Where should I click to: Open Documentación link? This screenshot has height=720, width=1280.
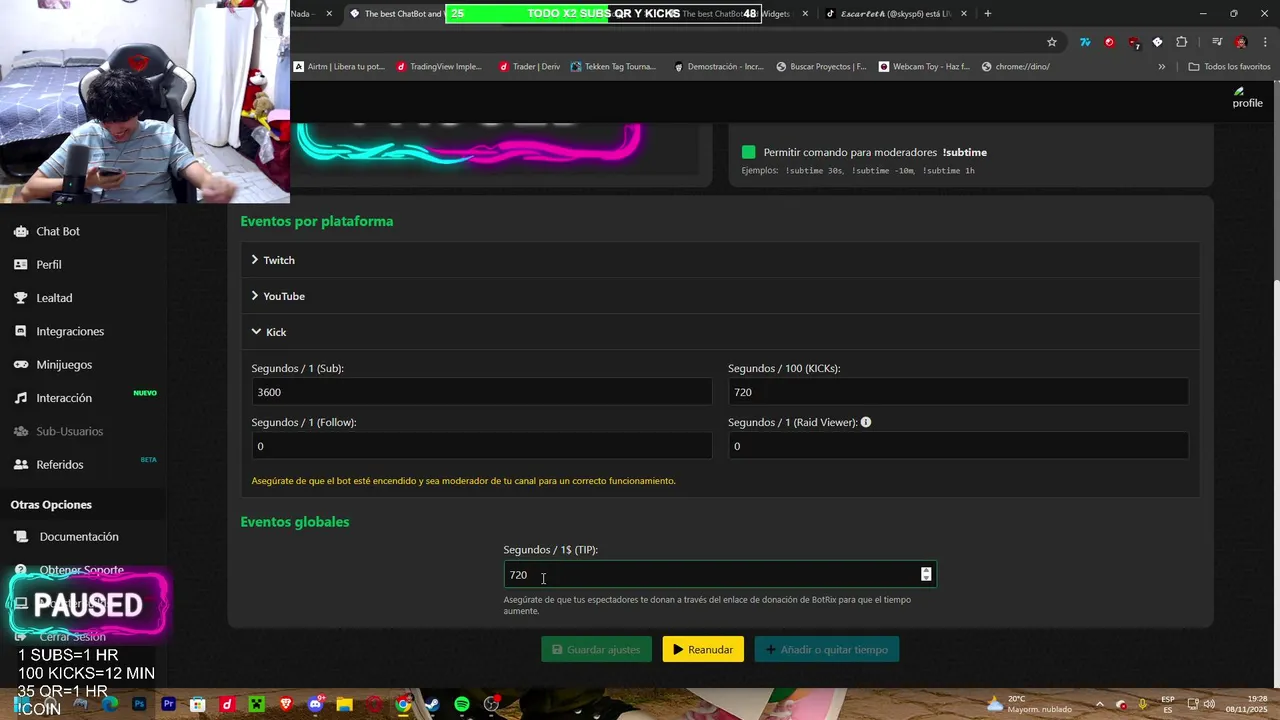tap(79, 537)
